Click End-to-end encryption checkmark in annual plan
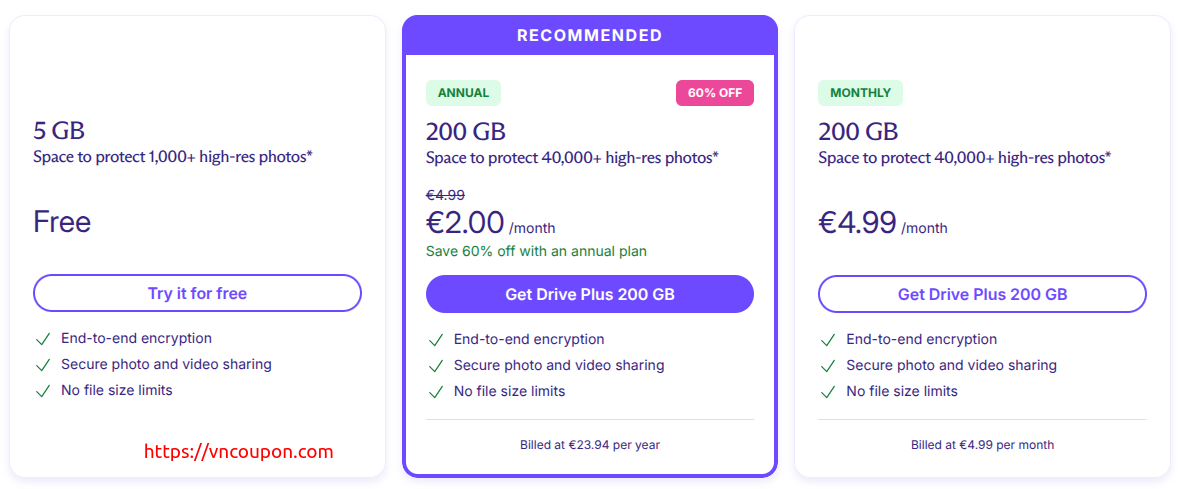 pos(436,340)
